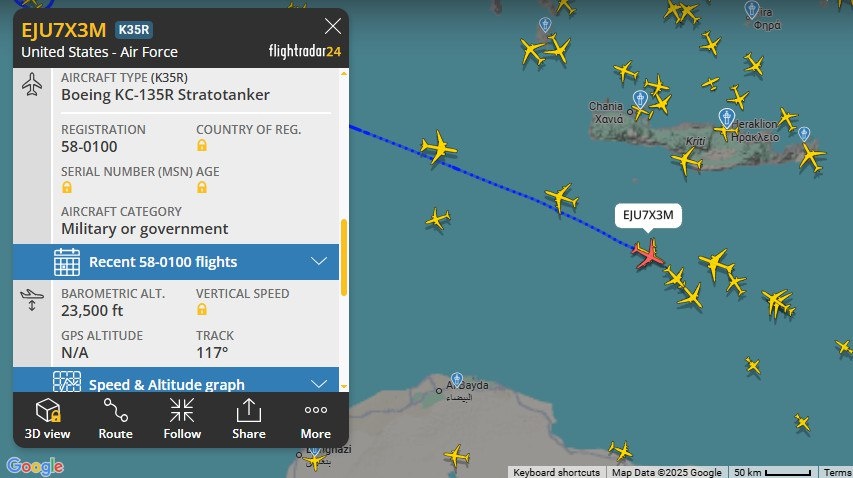Follow the selected aircraft
Image resolution: width=853 pixels, height=478 pixels.
click(x=182, y=419)
